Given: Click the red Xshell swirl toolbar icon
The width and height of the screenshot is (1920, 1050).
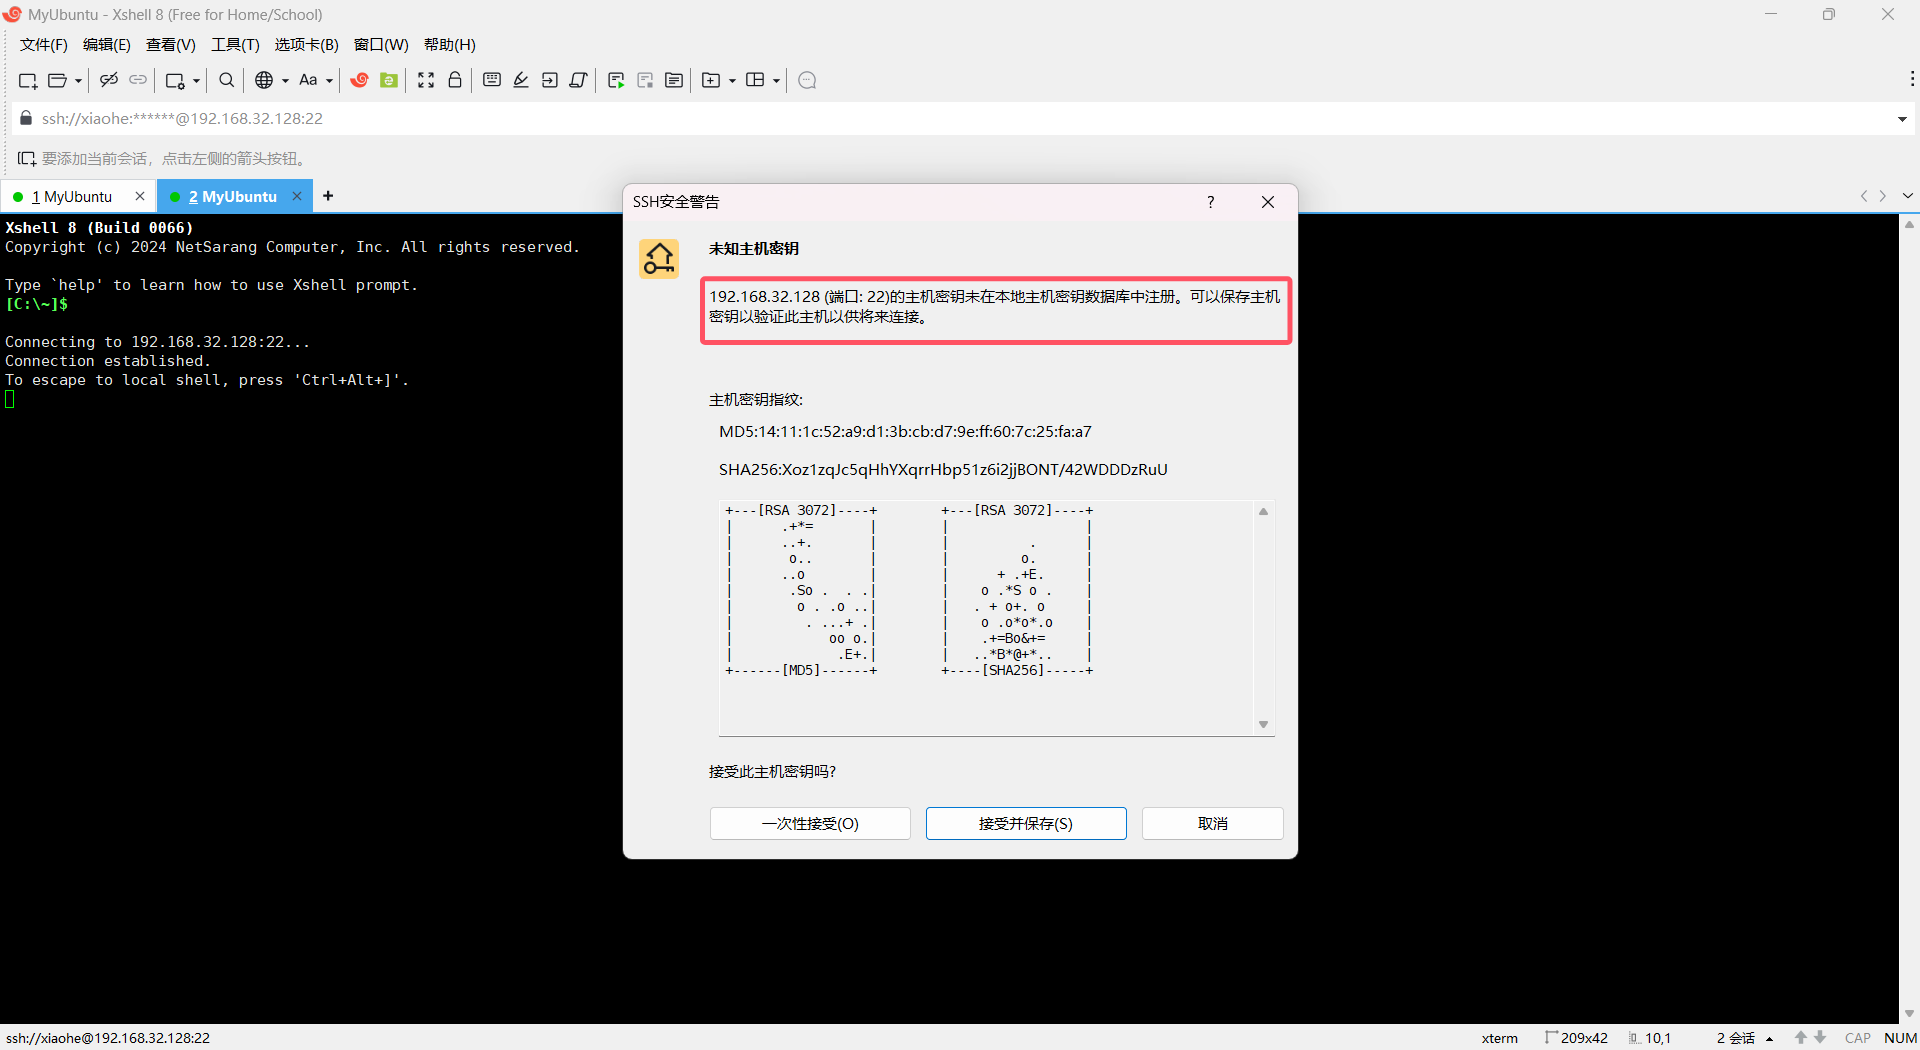Looking at the screenshot, I should click(360, 80).
